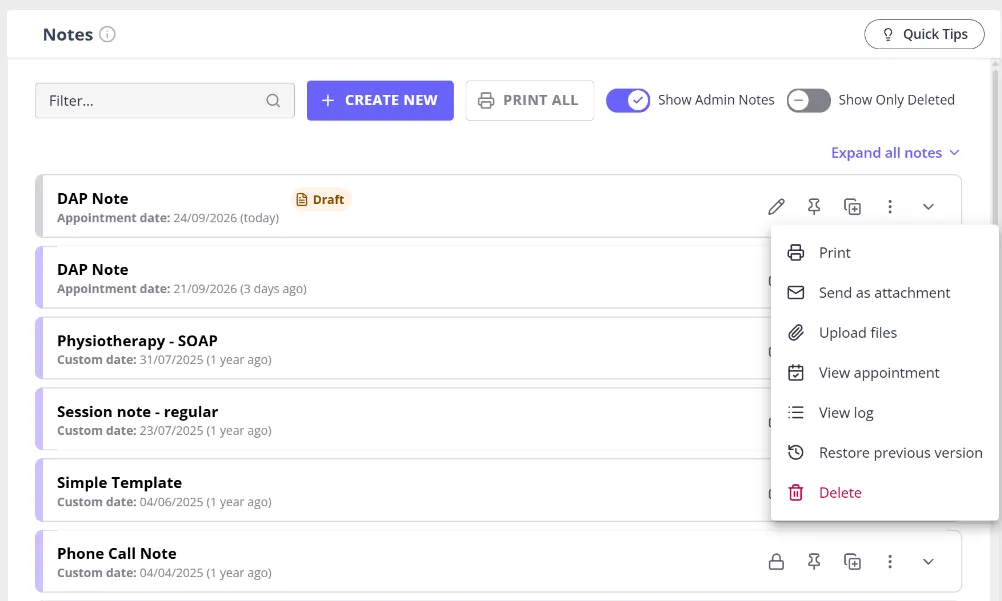Choose Restore previous version
1002x601 pixels.
coord(884,453)
